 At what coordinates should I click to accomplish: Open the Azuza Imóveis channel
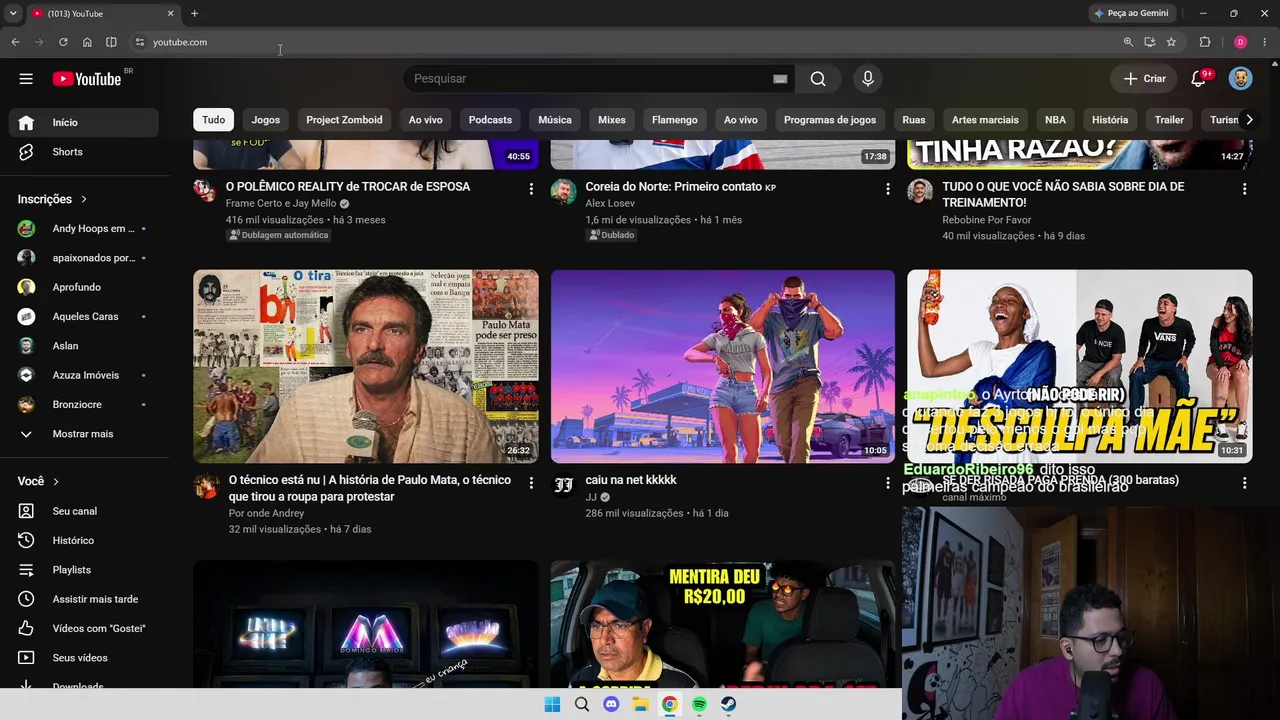click(x=84, y=375)
